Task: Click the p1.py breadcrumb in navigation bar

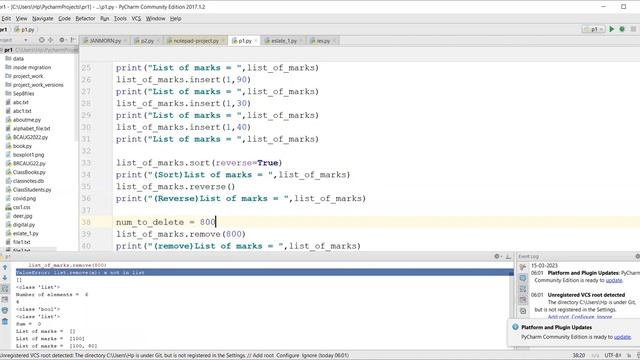Action: click(24, 29)
